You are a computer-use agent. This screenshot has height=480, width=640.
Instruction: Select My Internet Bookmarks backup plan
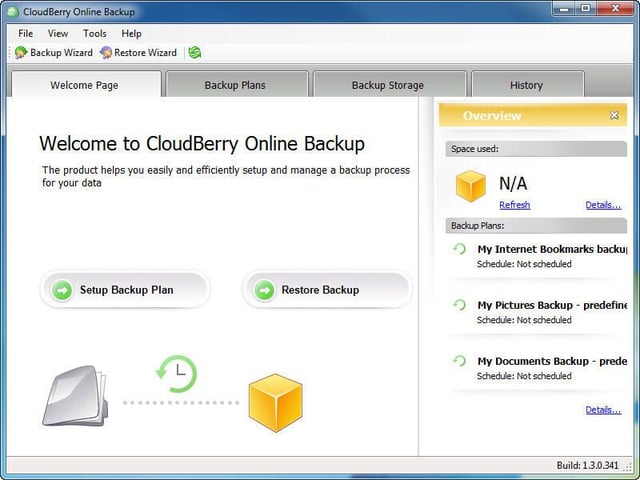coord(552,249)
